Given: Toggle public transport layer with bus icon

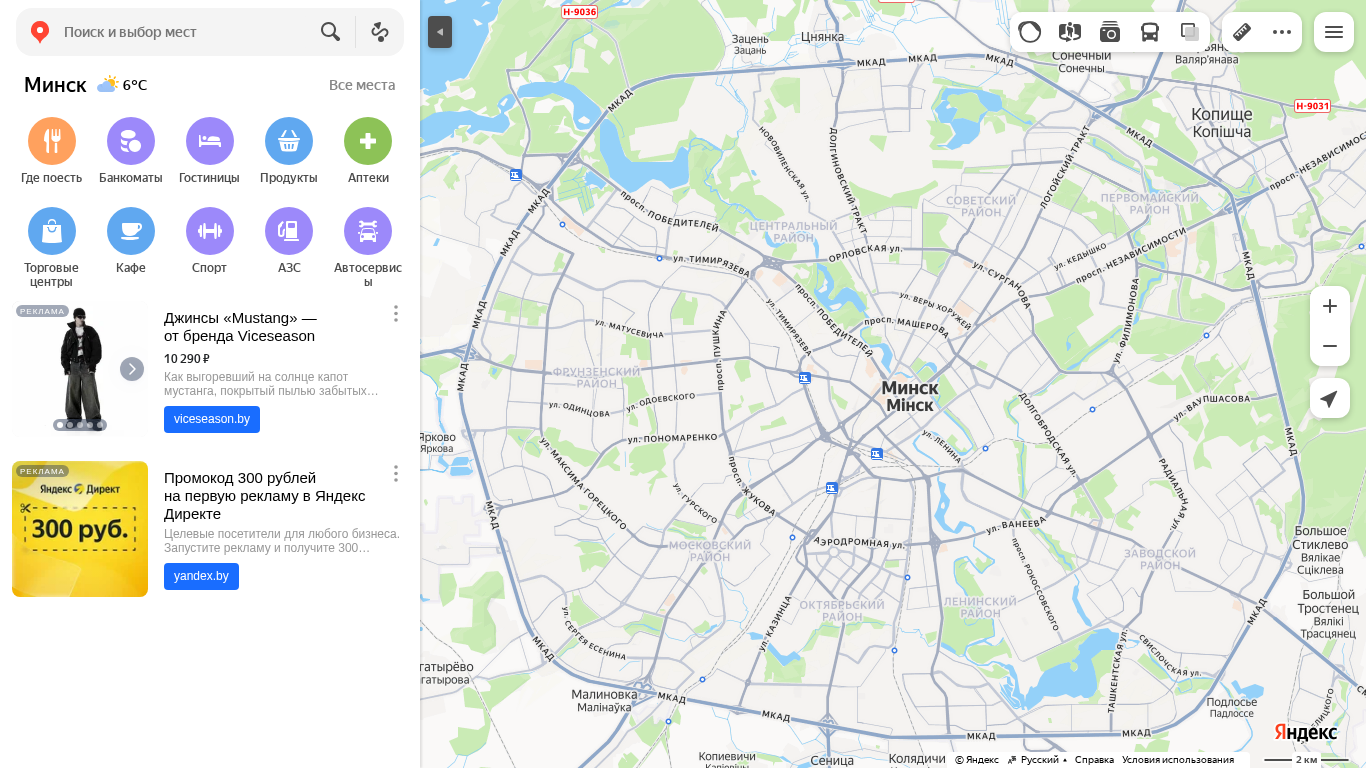Looking at the screenshot, I should [1150, 32].
